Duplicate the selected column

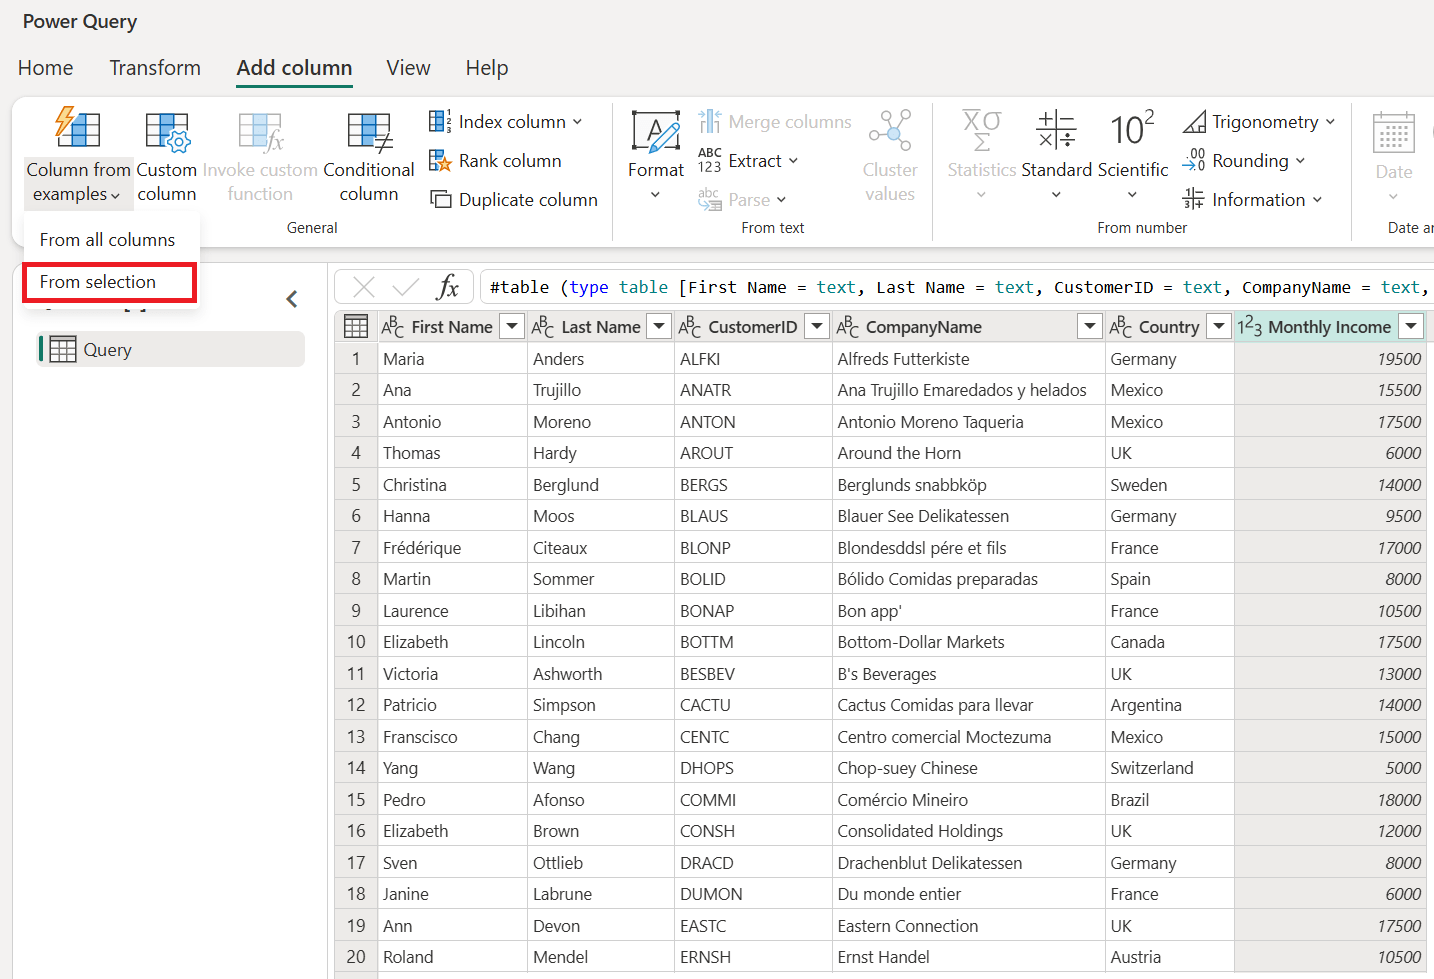click(513, 199)
